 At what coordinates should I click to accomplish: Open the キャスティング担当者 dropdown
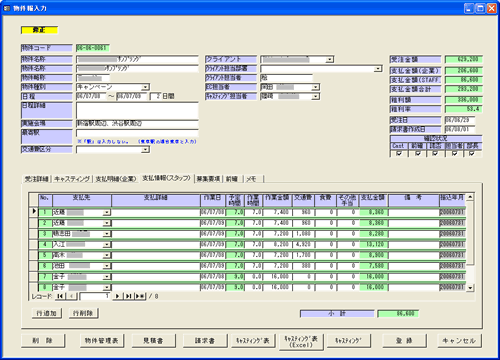pos(316,96)
